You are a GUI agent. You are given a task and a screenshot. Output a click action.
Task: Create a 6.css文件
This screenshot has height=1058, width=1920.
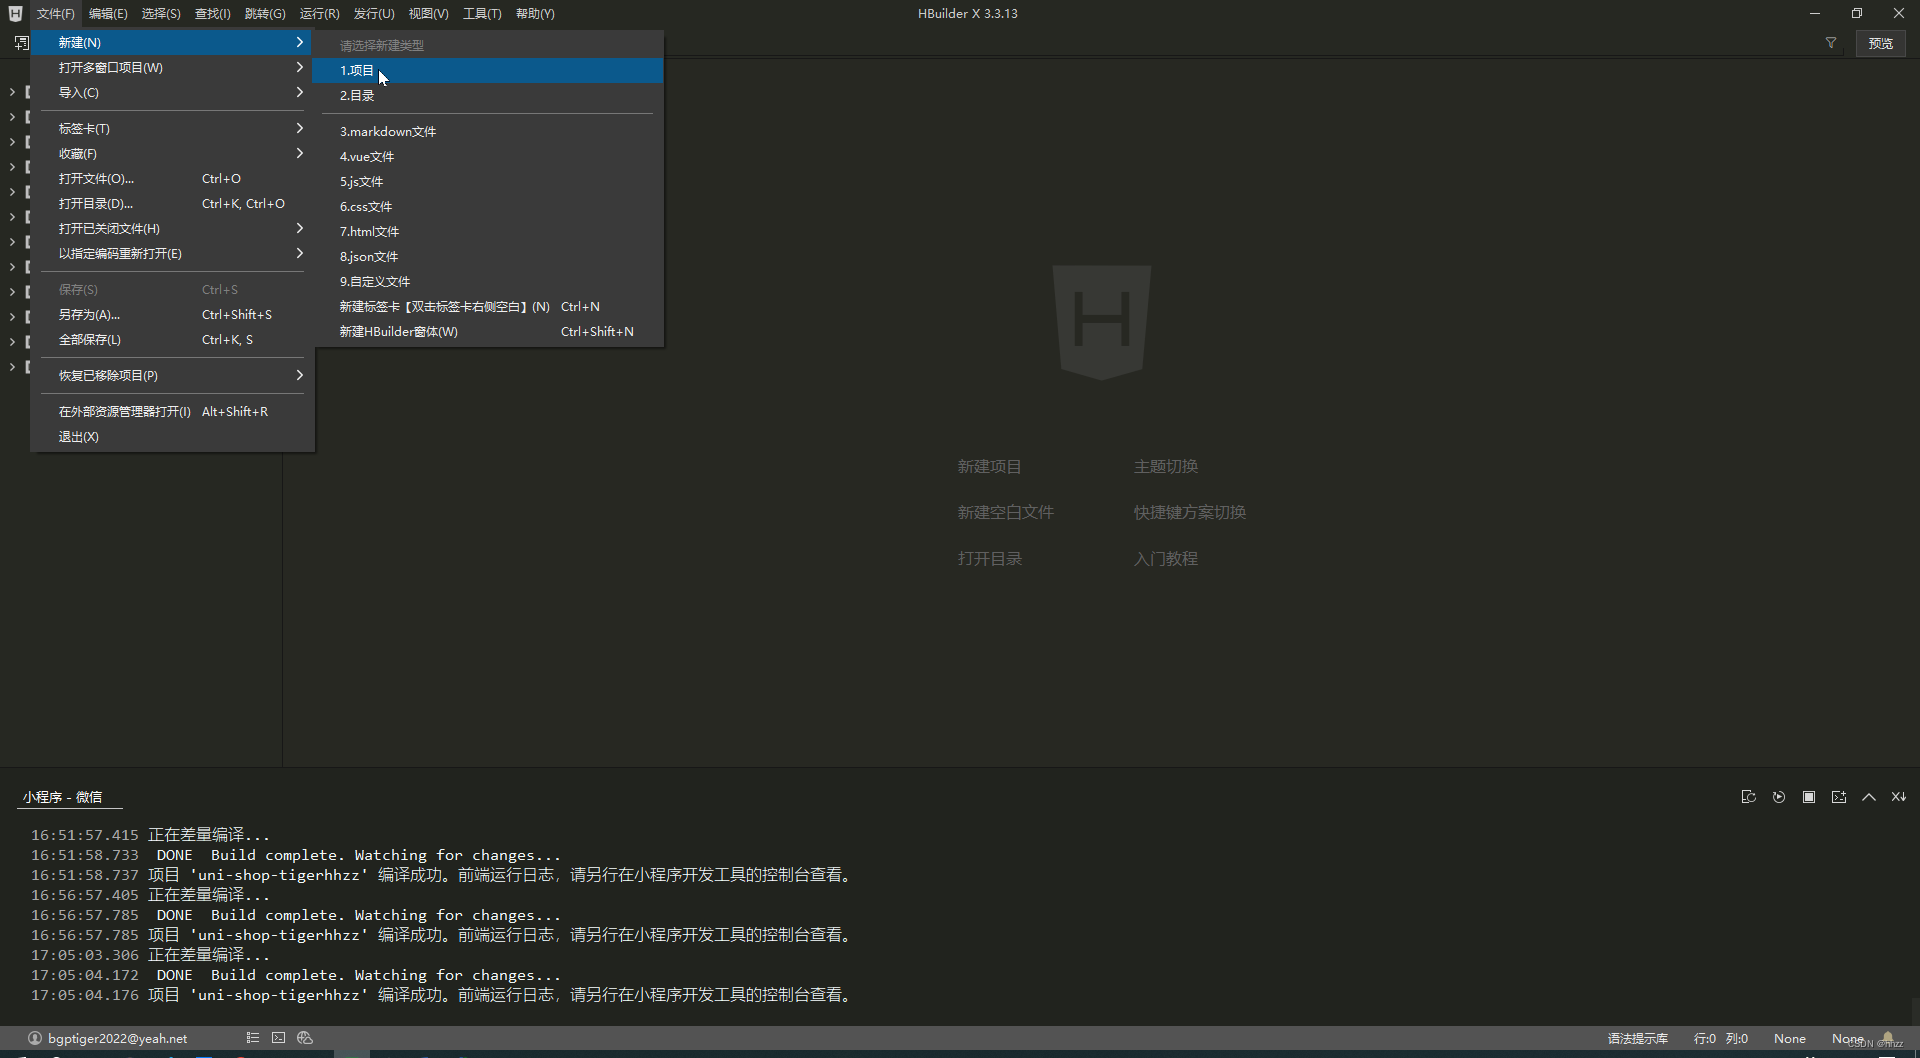[x=488, y=206]
